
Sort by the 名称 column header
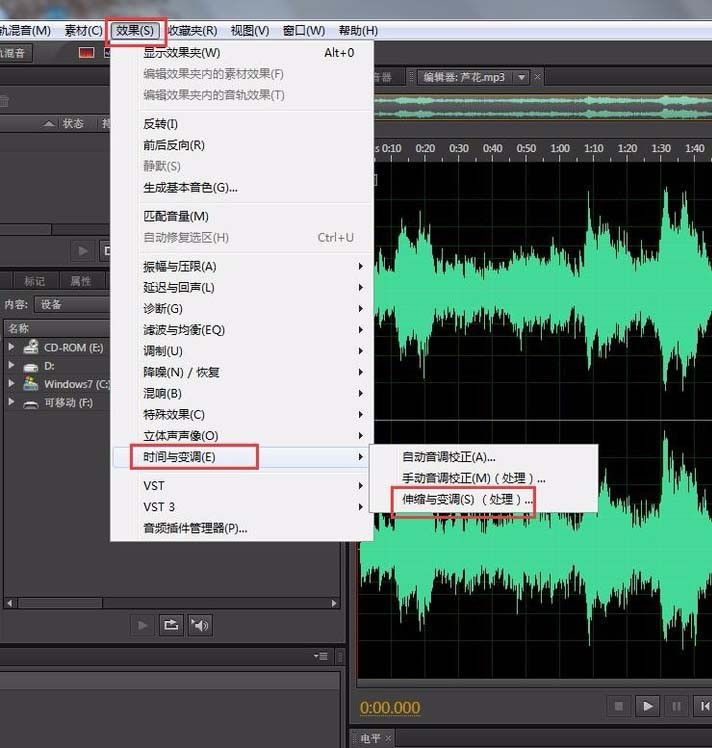[58, 329]
